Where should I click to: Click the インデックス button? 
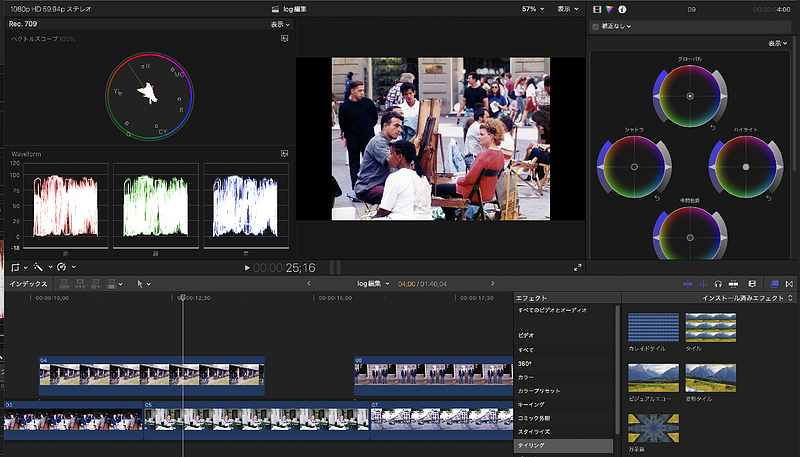28,284
